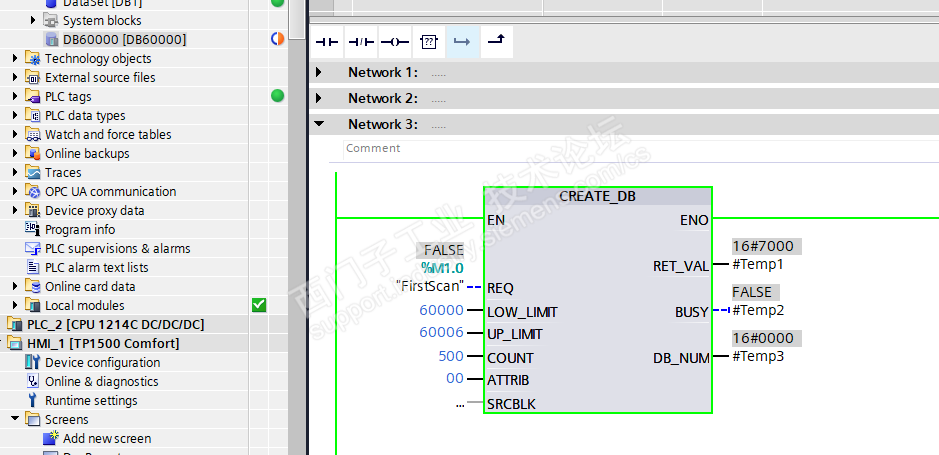Open PLC alarm text lists

coord(96,268)
